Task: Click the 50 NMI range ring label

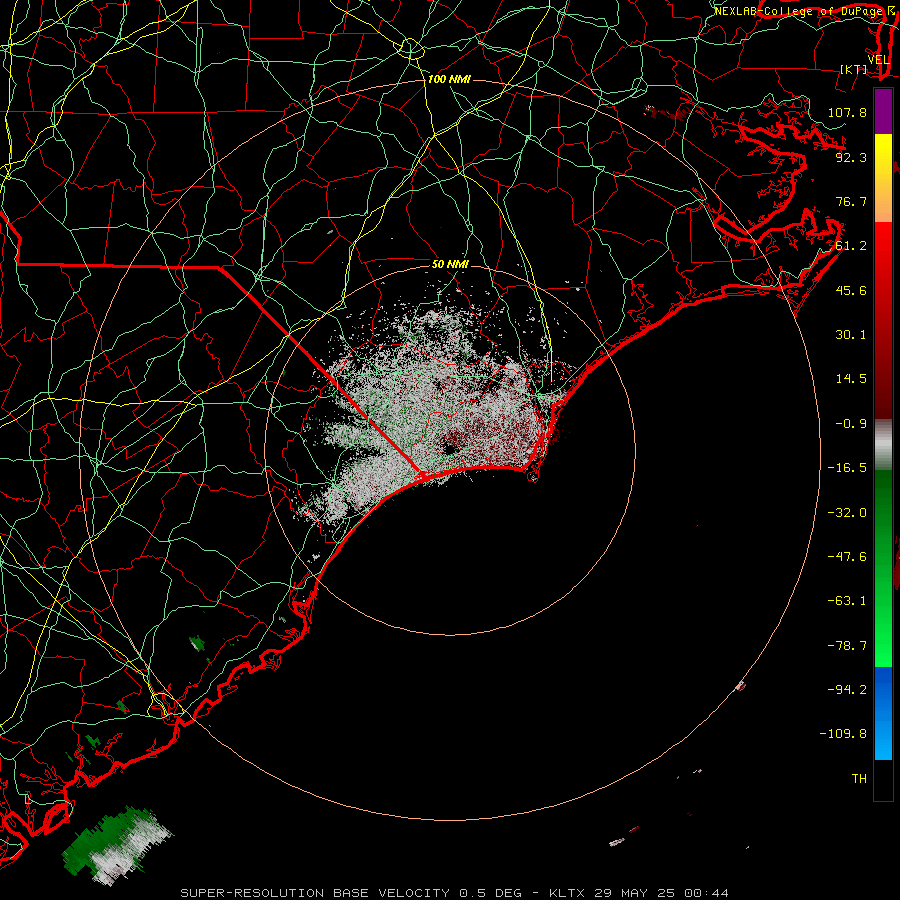Action: tap(450, 264)
